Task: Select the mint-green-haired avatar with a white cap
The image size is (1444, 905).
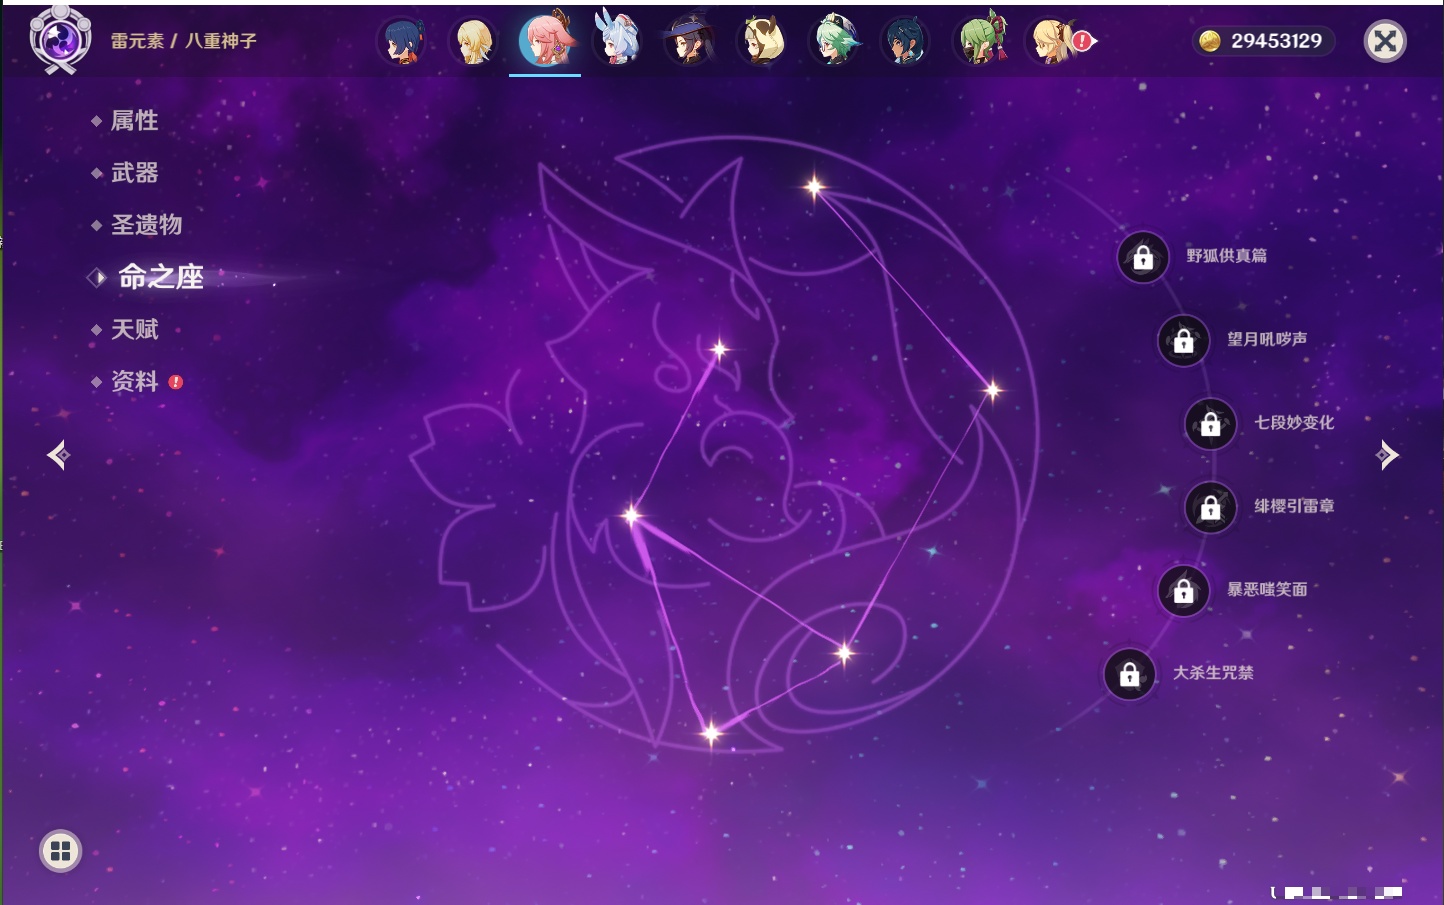Action: coord(833,41)
